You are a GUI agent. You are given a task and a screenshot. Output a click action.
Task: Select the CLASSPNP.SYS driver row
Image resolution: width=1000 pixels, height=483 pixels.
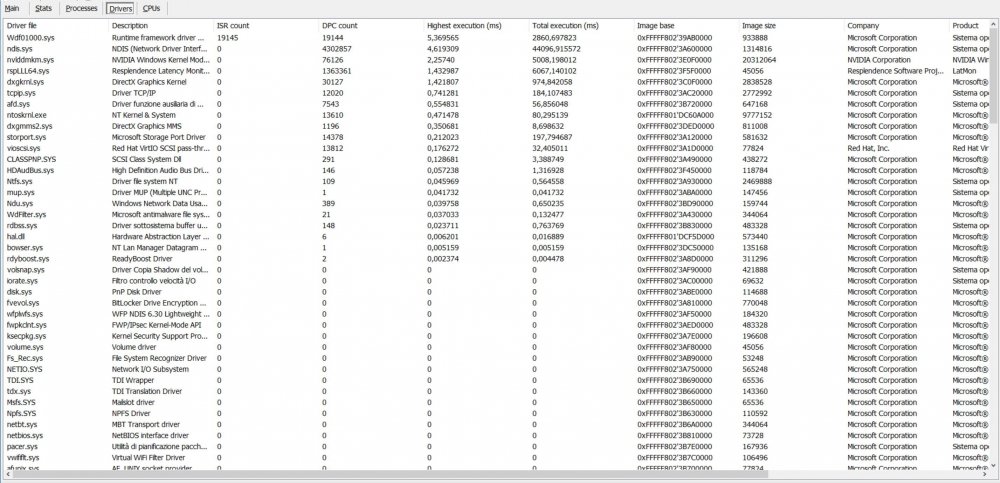point(496,160)
